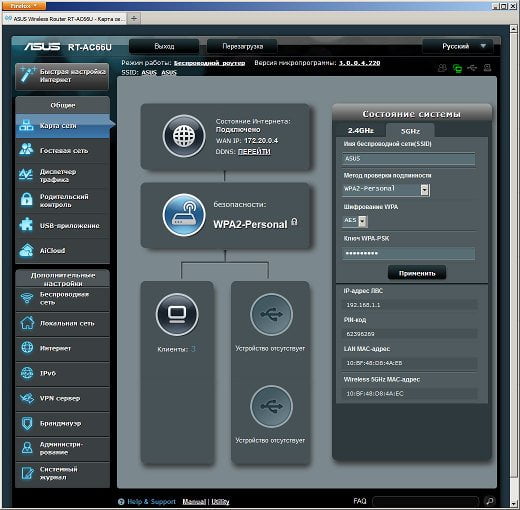This screenshot has width=520, height=510.
Task: Click the Применить button
Action: point(417,273)
